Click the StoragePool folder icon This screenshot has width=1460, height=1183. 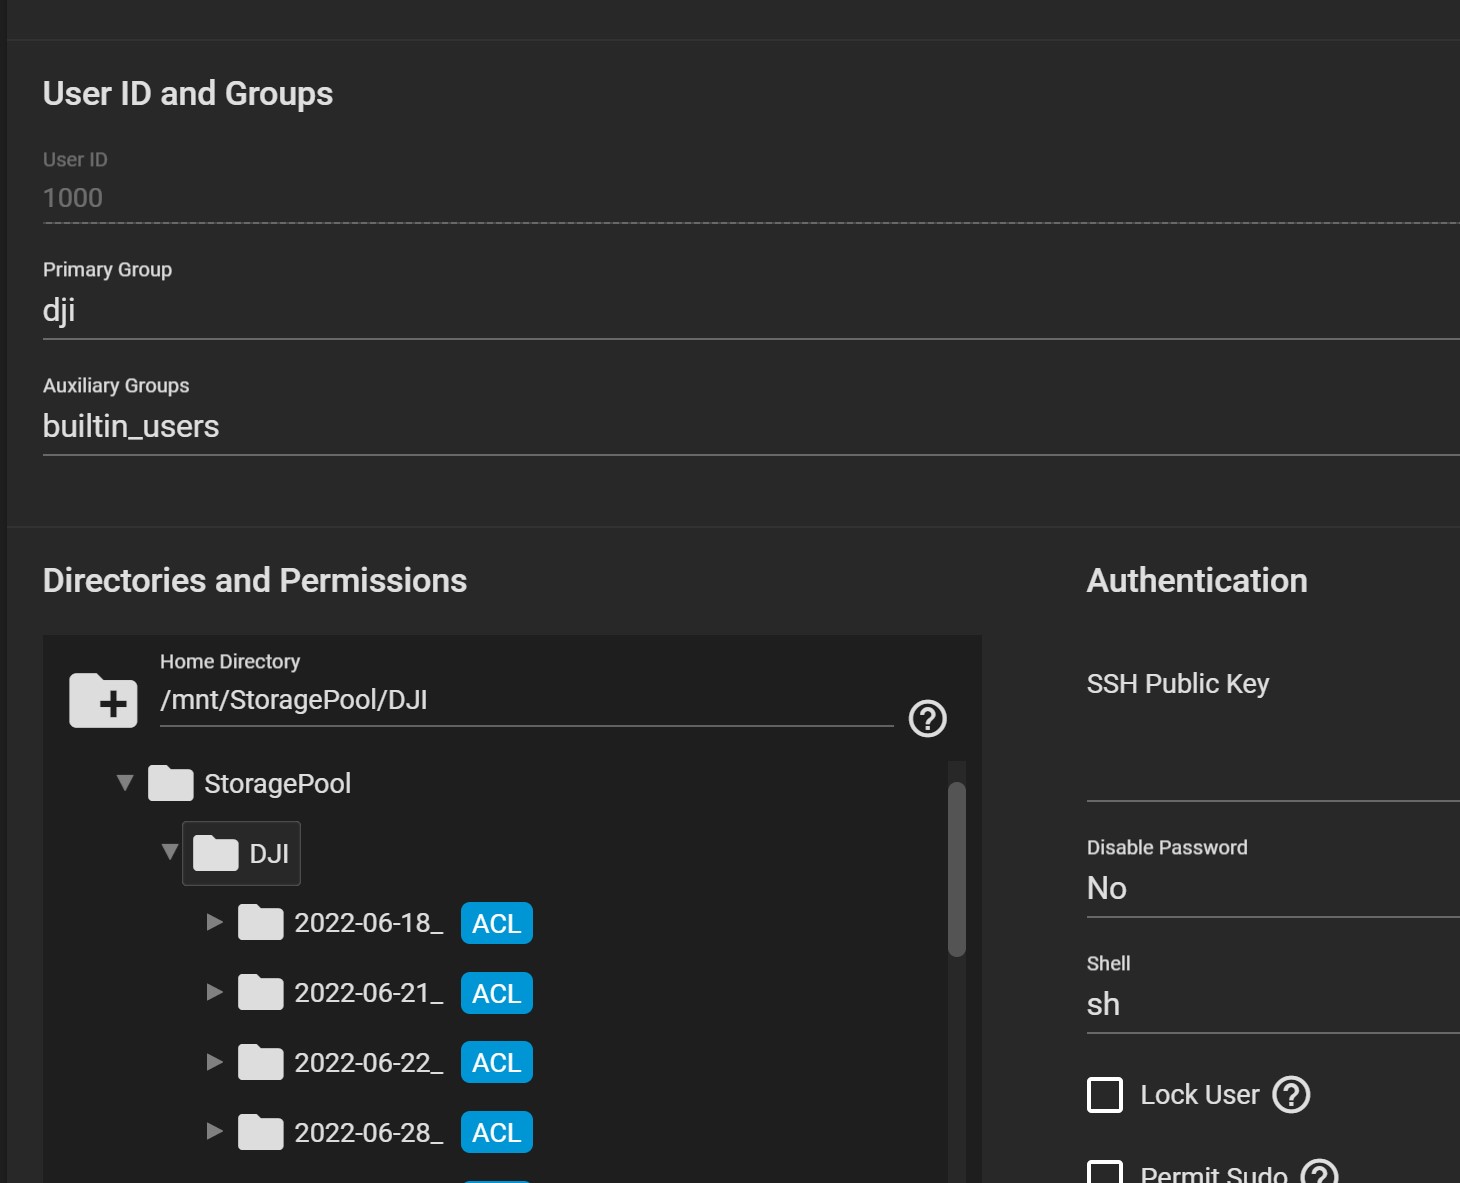171,783
